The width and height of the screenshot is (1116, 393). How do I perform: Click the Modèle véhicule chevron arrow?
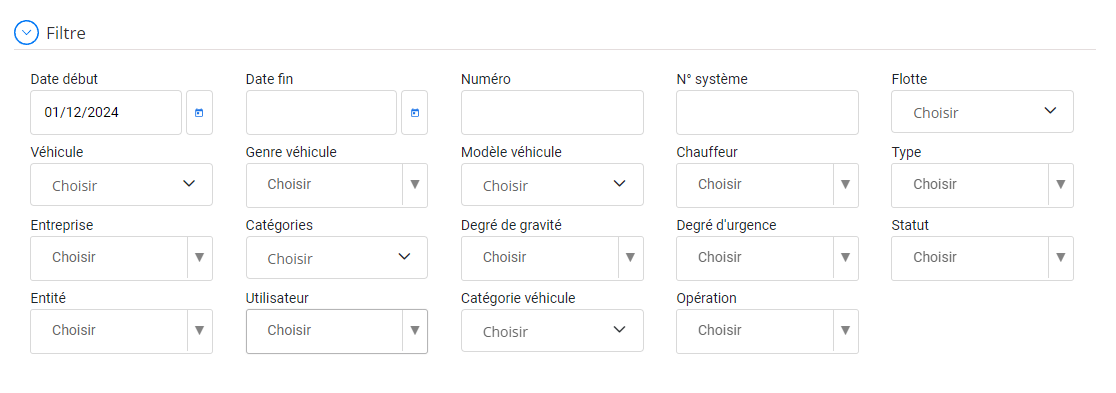coord(619,184)
